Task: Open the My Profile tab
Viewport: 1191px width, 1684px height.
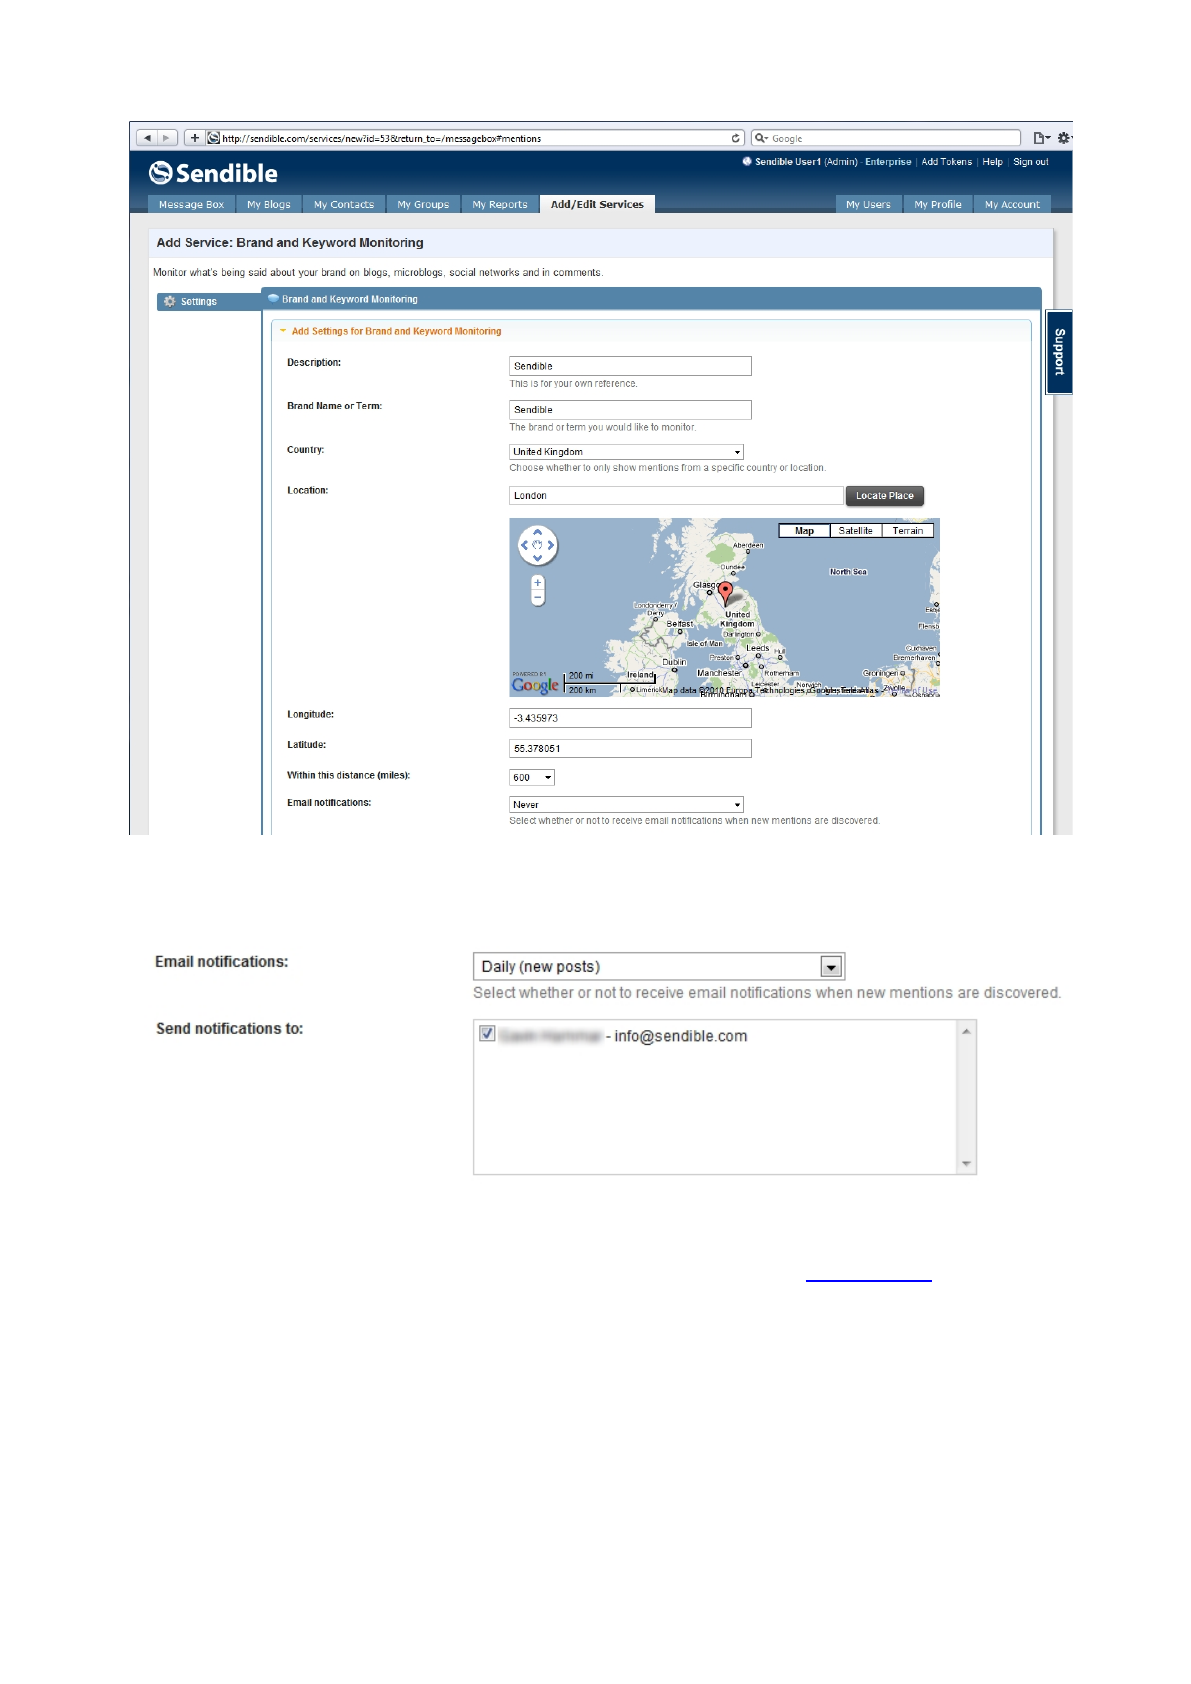Action: (x=938, y=204)
